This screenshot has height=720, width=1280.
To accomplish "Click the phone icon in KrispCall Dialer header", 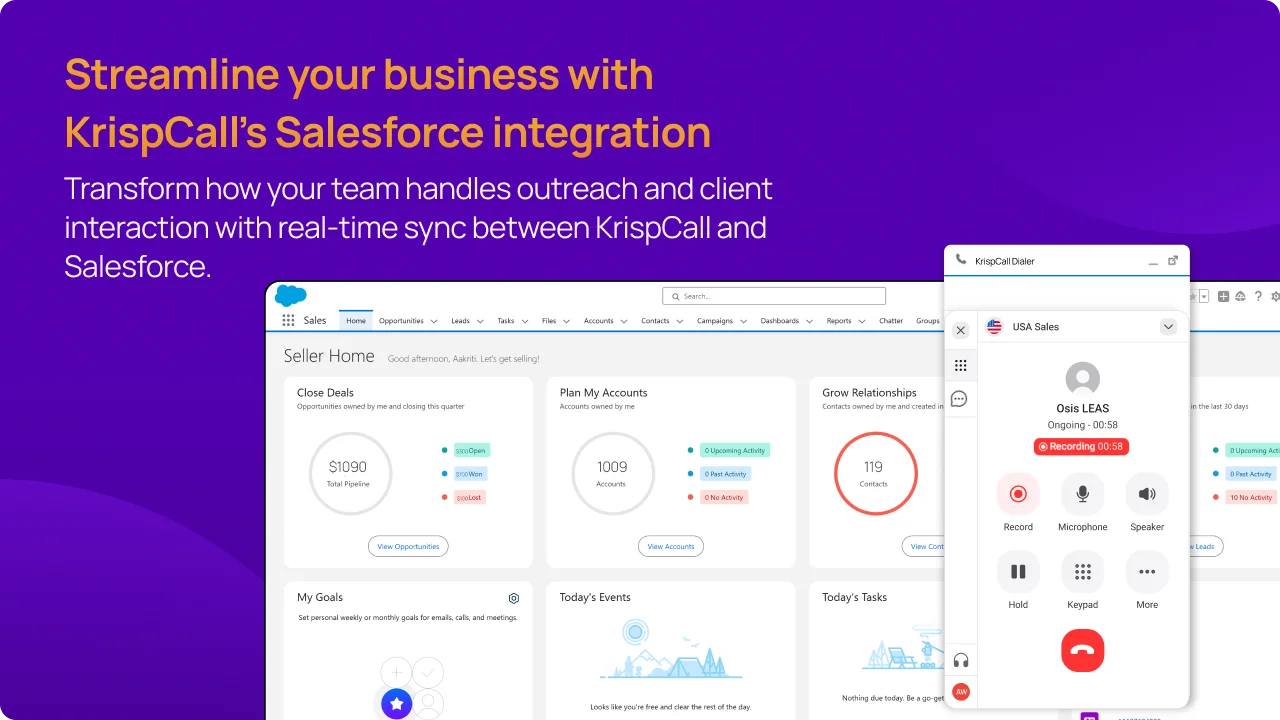I will click(x=961, y=260).
